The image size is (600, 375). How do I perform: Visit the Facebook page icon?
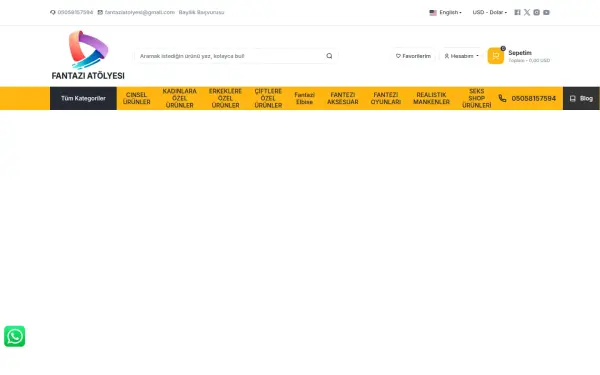click(x=517, y=12)
